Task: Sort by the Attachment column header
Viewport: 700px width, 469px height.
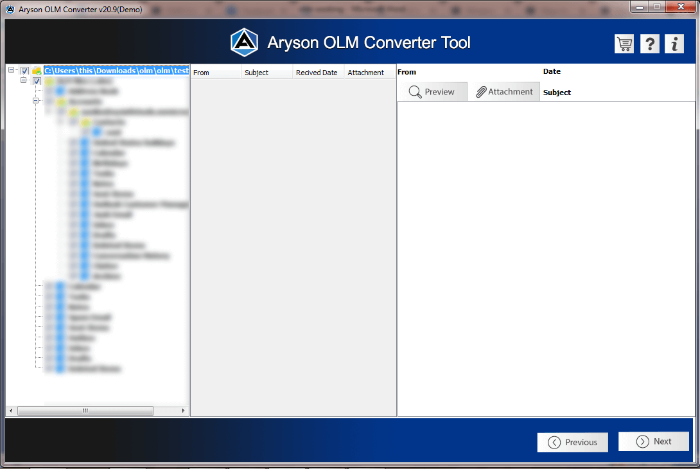Action: point(370,72)
